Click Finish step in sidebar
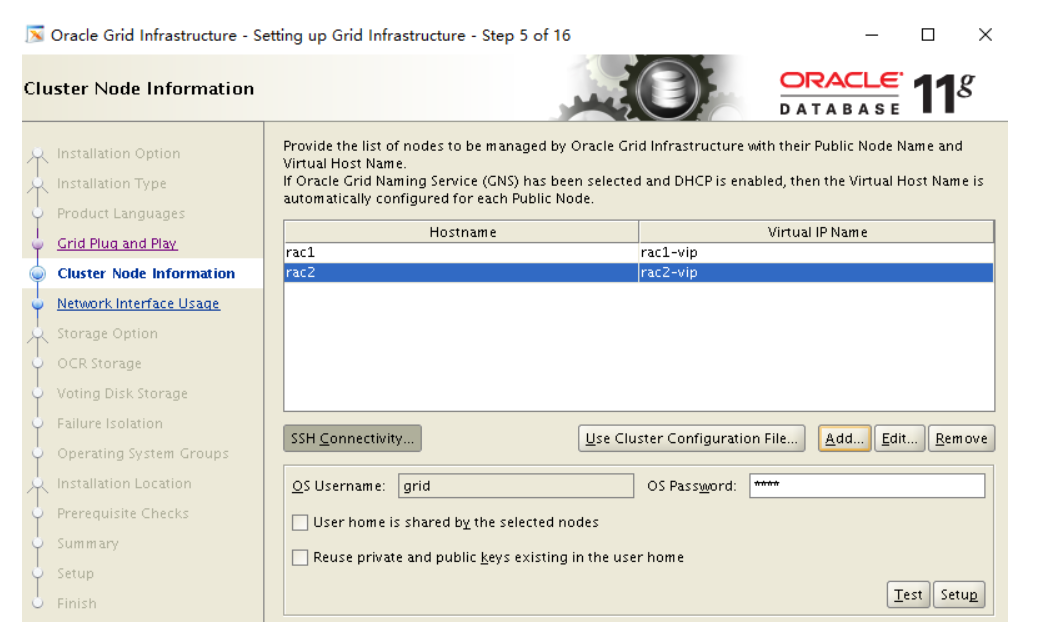The width and height of the screenshot is (1042, 634). [x=76, y=603]
